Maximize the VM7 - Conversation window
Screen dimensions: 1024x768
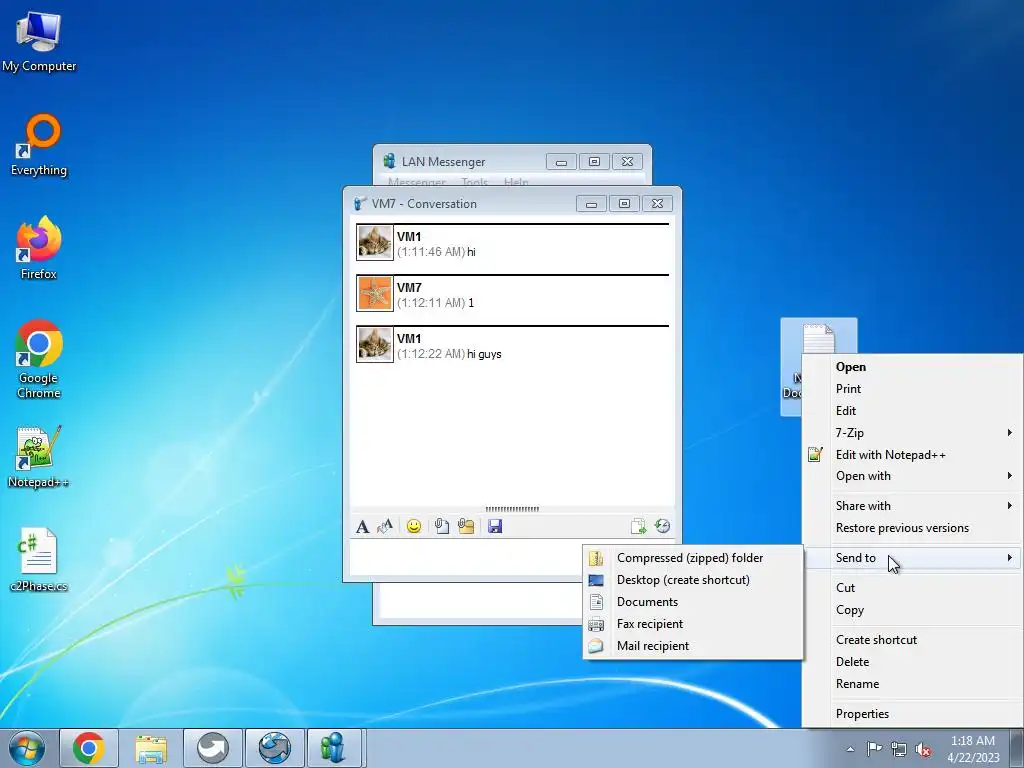click(x=624, y=204)
